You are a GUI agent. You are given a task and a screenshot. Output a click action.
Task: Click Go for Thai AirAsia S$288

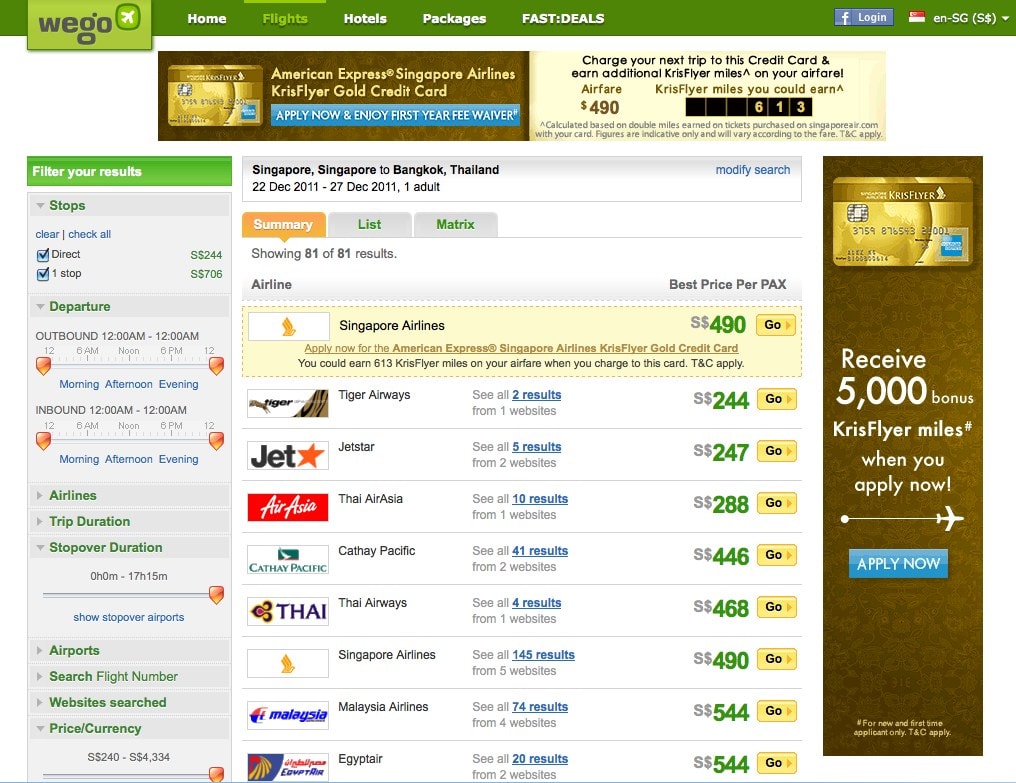pyautogui.click(x=776, y=503)
